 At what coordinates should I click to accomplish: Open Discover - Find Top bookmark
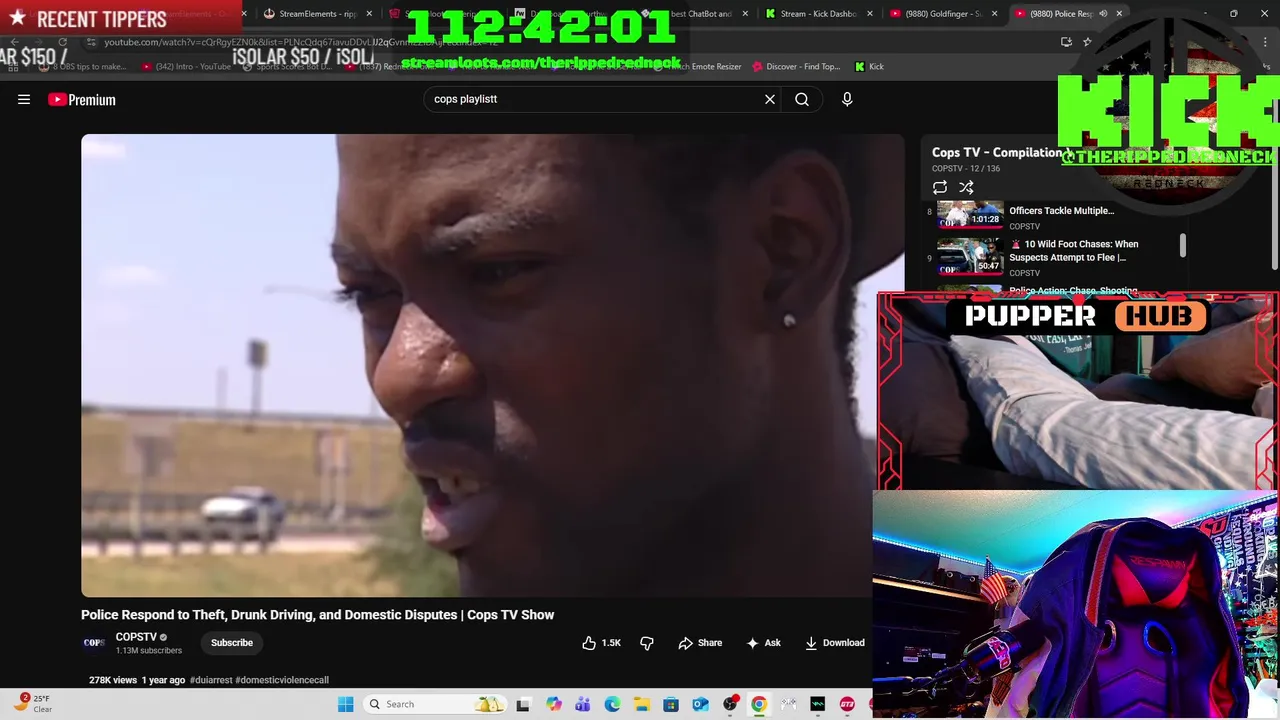pyautogui.click(x=796, y=66)
